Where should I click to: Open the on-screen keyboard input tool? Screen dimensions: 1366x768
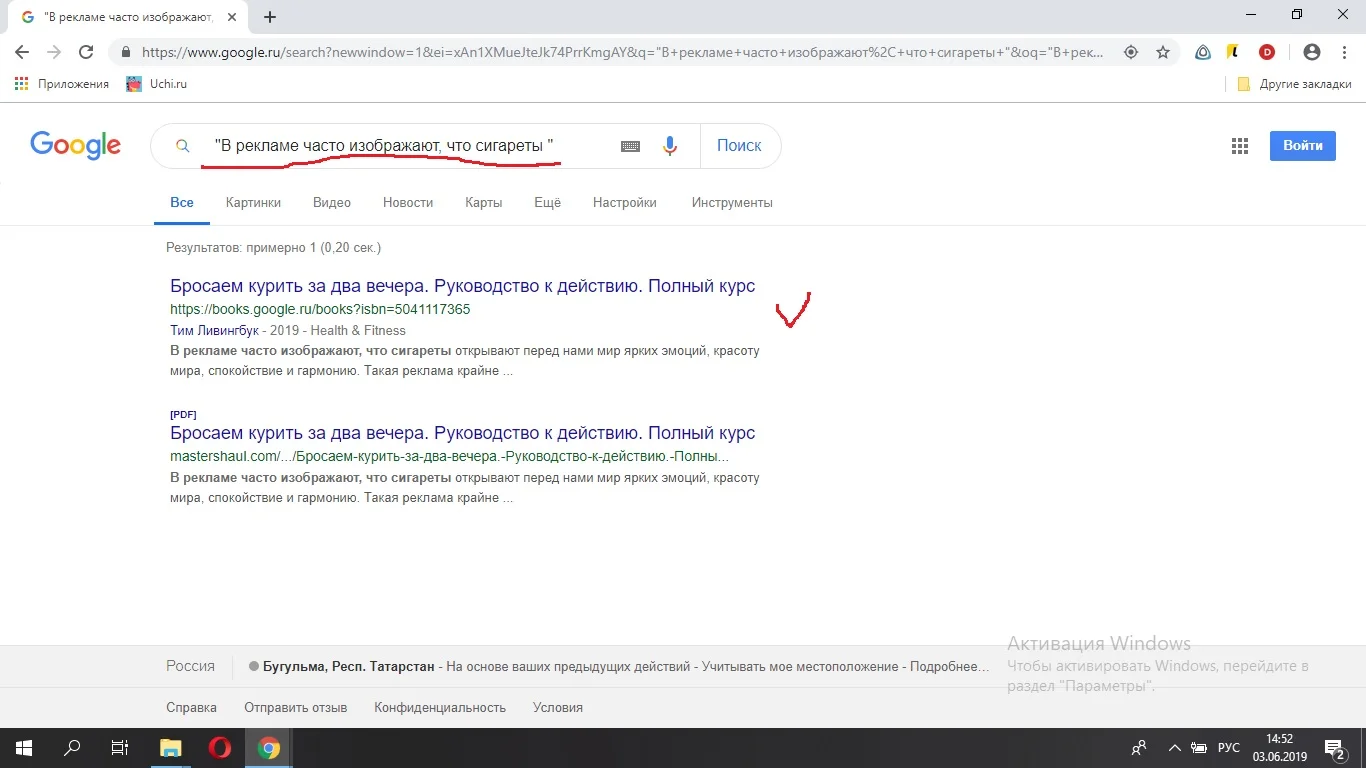pos(630,146)
